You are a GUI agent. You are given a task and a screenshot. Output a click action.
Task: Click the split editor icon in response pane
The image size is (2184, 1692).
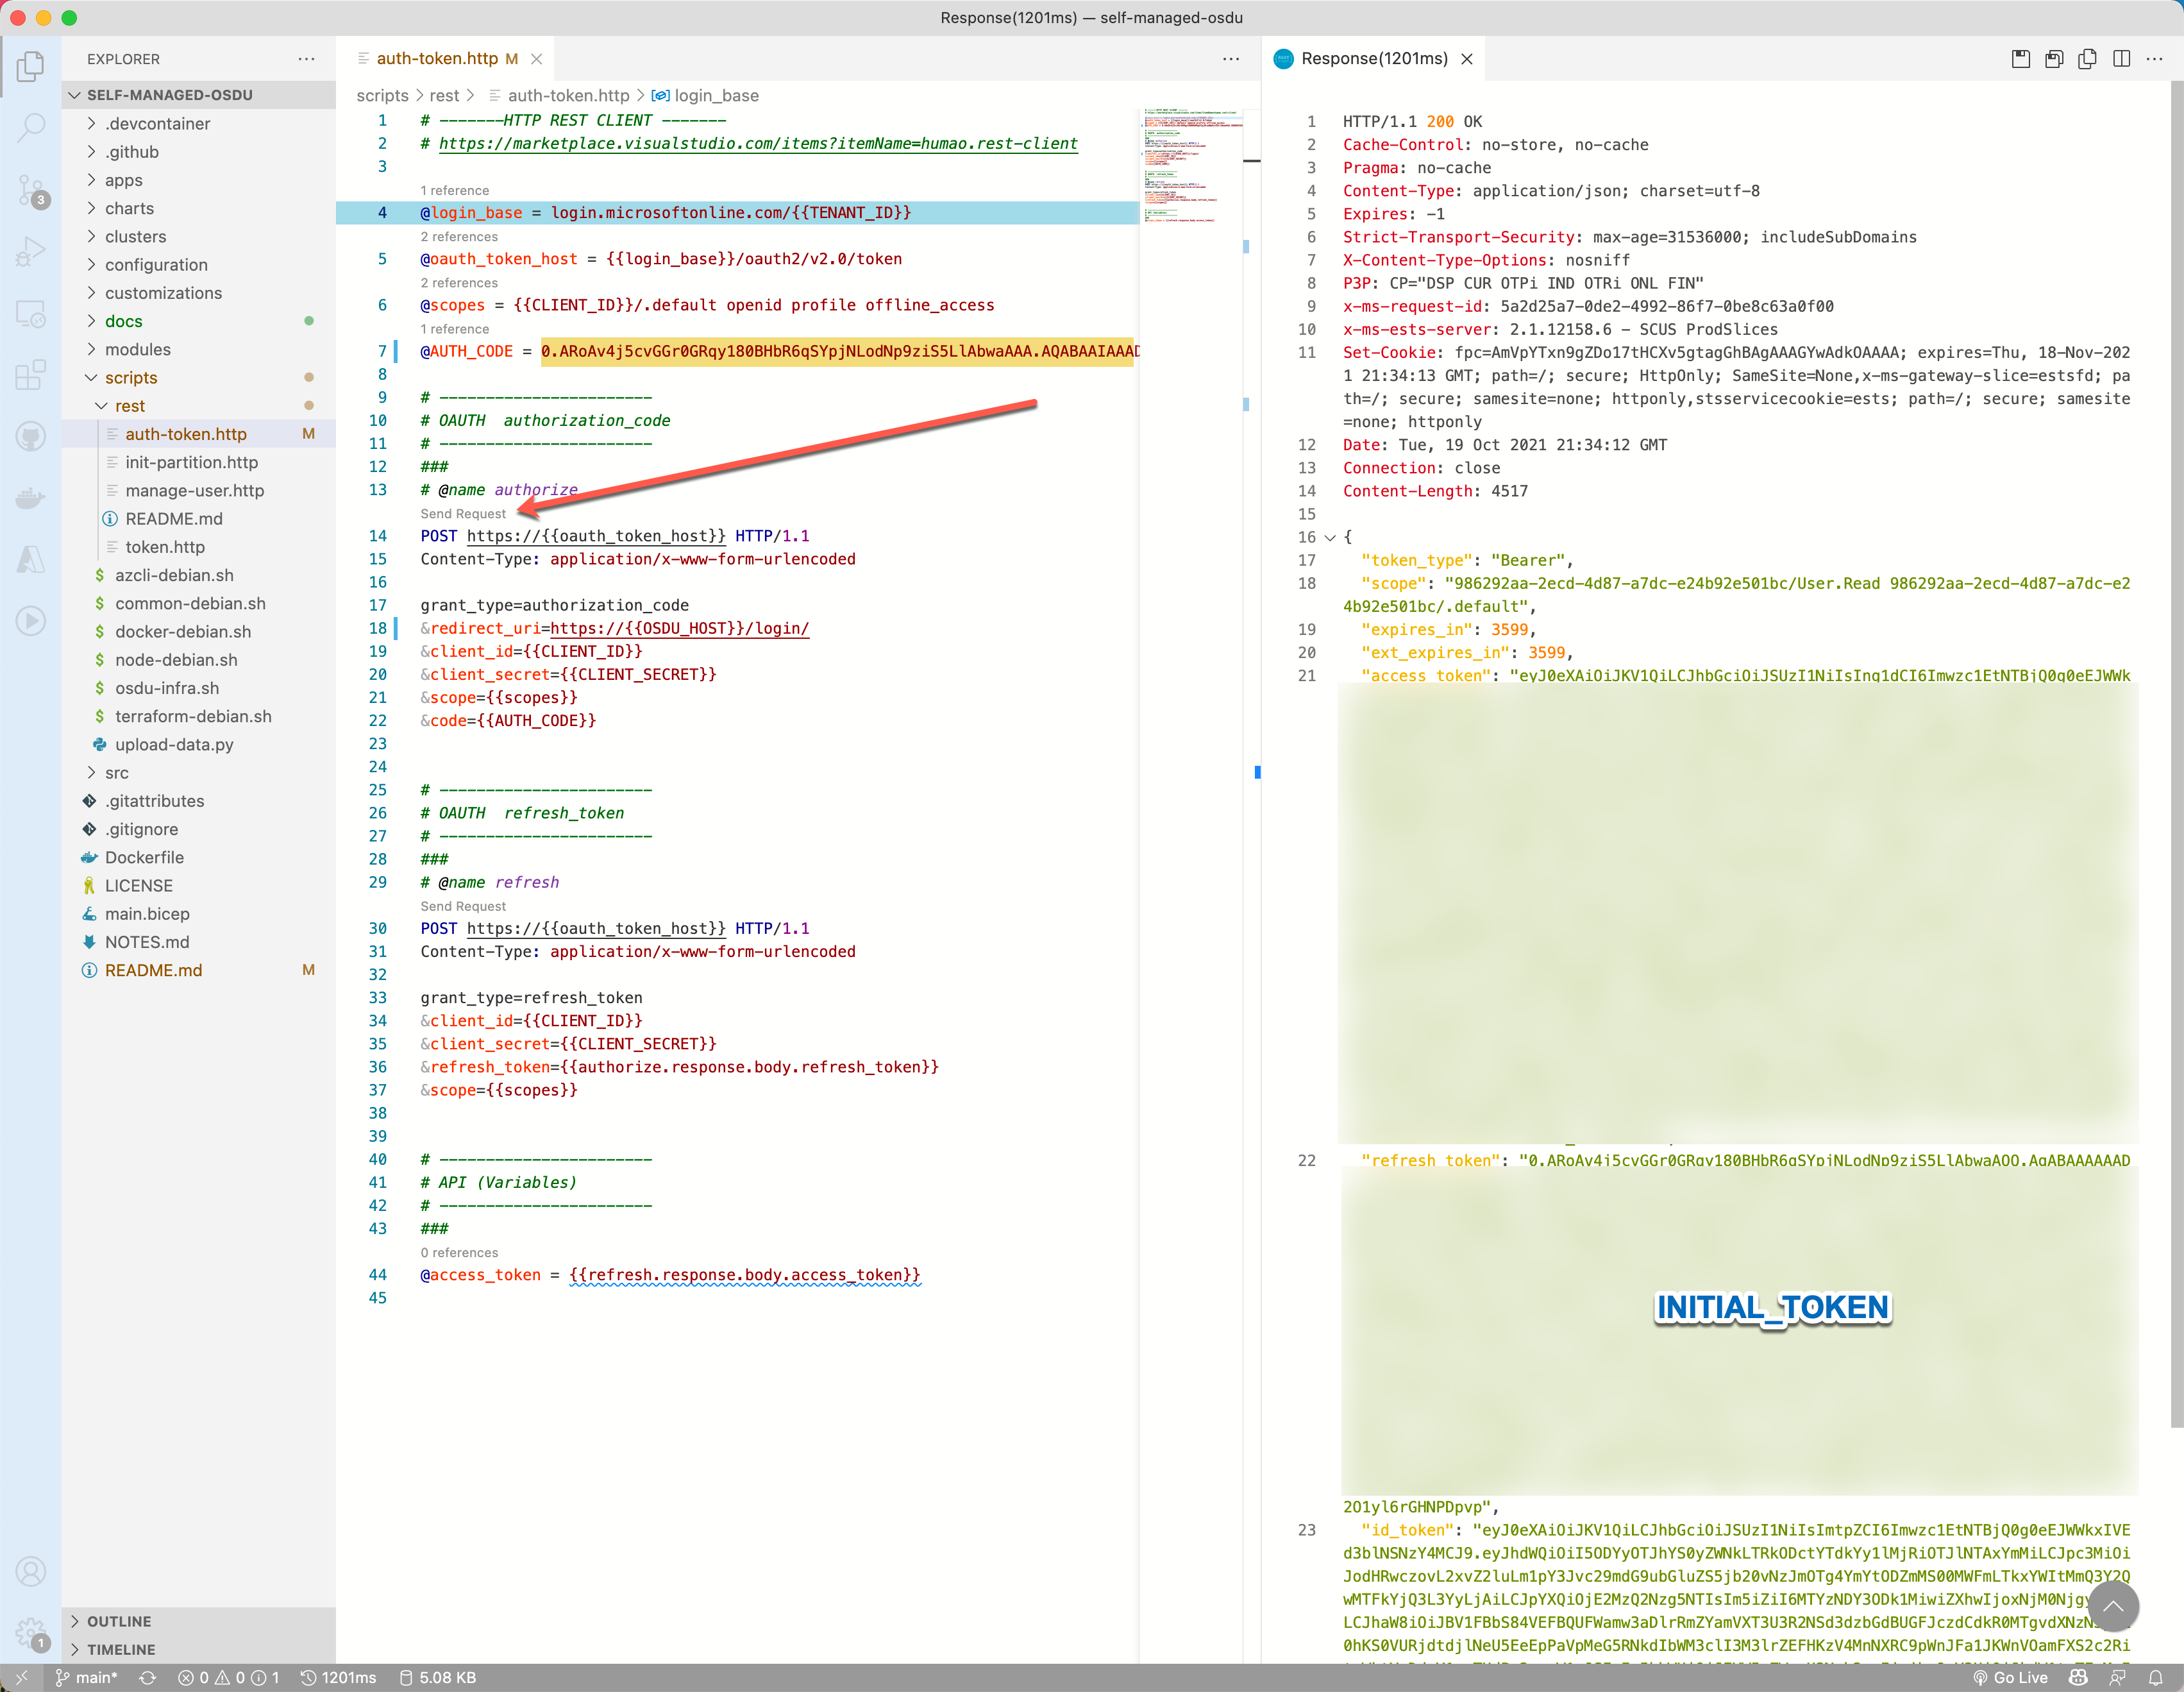[x=2121, y=59]
